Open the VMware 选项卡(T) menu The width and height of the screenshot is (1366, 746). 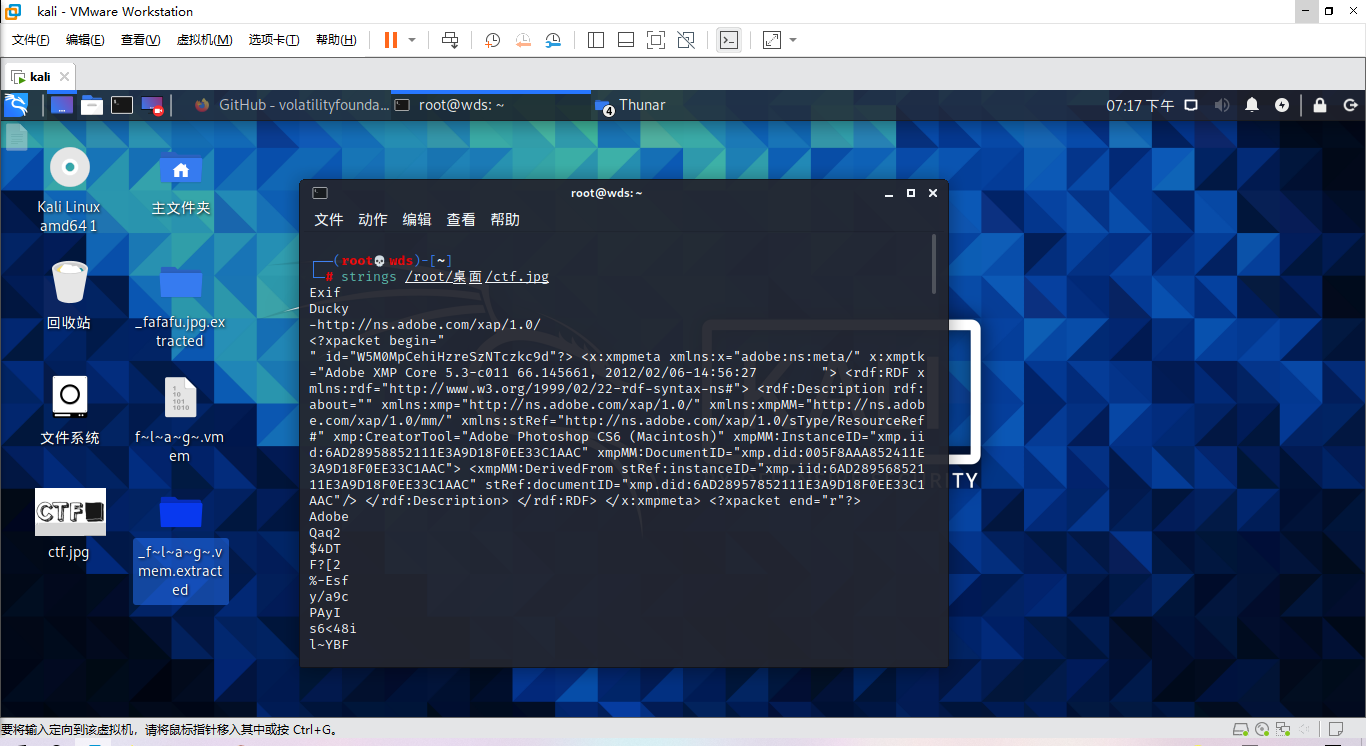274,40
